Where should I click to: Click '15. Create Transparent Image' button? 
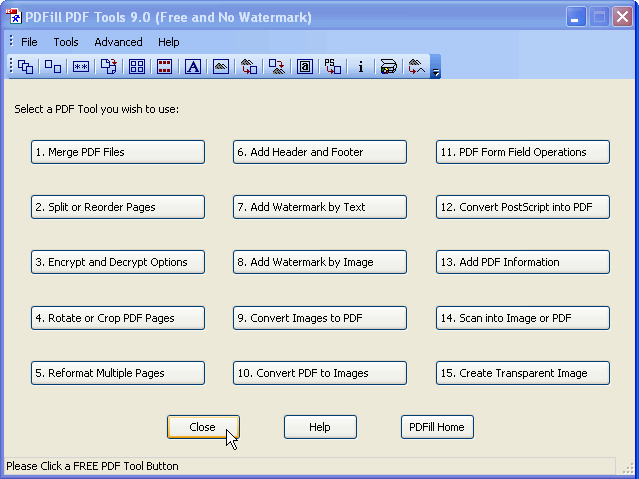click(x=523, y=373)
